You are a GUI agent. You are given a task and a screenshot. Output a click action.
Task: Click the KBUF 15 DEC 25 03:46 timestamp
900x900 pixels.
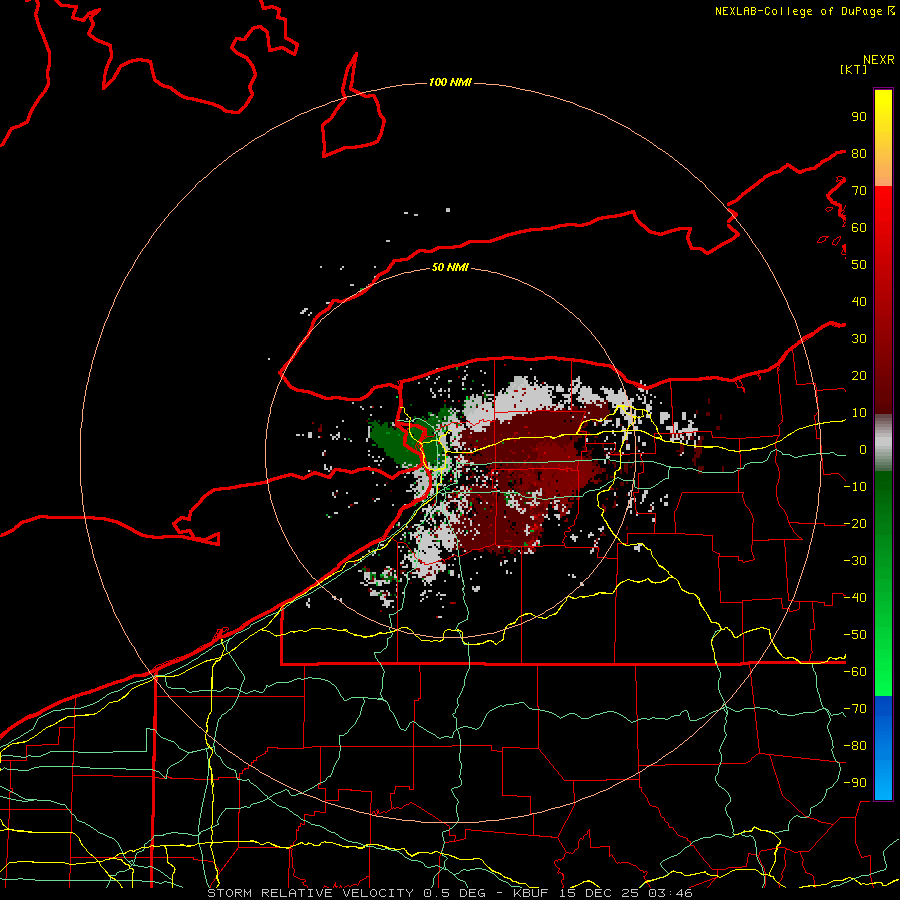click(603, 893)
